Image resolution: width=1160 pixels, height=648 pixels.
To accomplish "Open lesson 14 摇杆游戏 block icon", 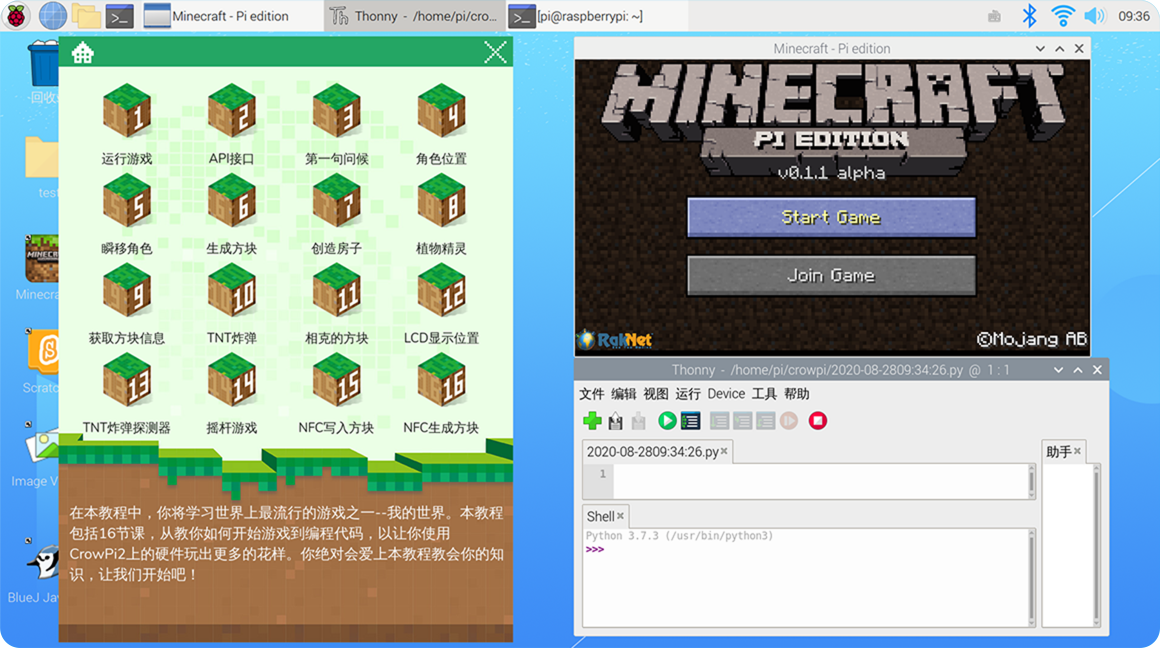I will coord(232,379).
